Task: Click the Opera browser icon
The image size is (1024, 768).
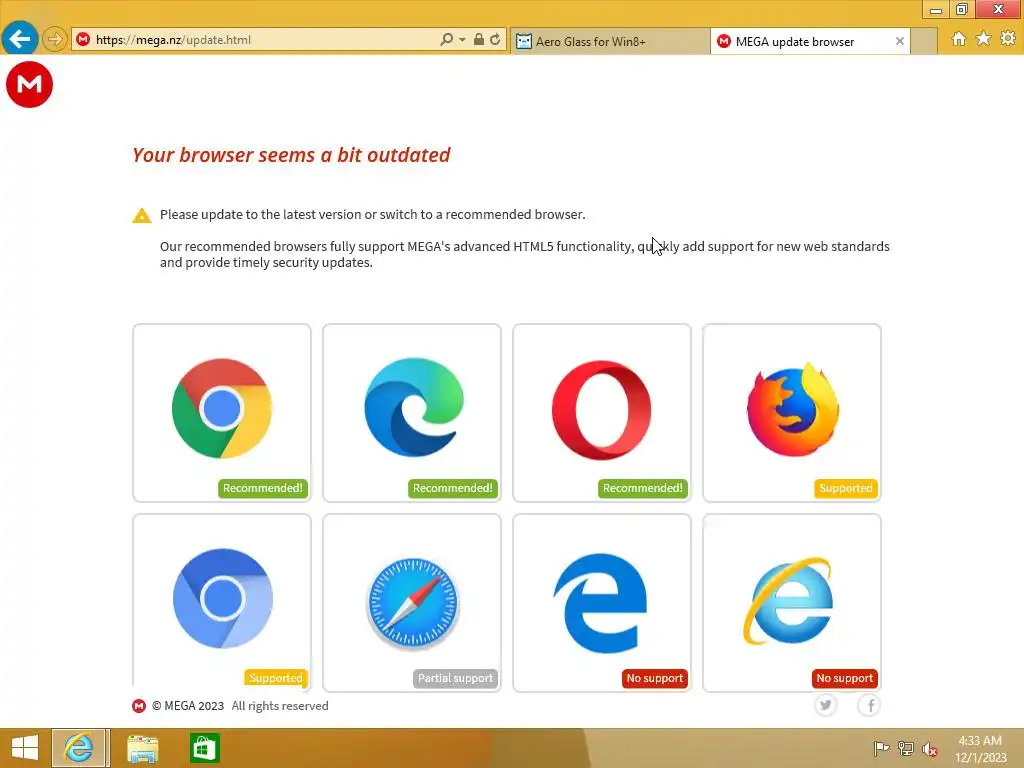Action: (x=601, y=410)
